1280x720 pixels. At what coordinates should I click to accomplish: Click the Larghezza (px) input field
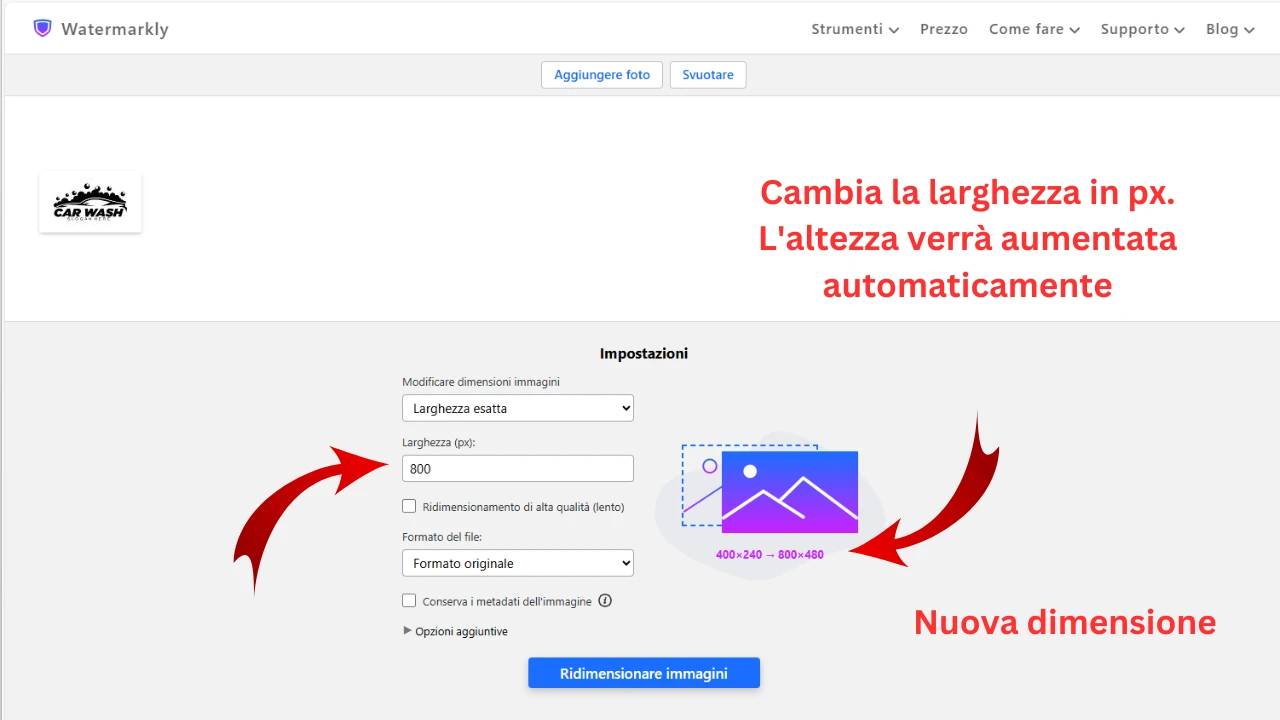click(x=518, y=468)
